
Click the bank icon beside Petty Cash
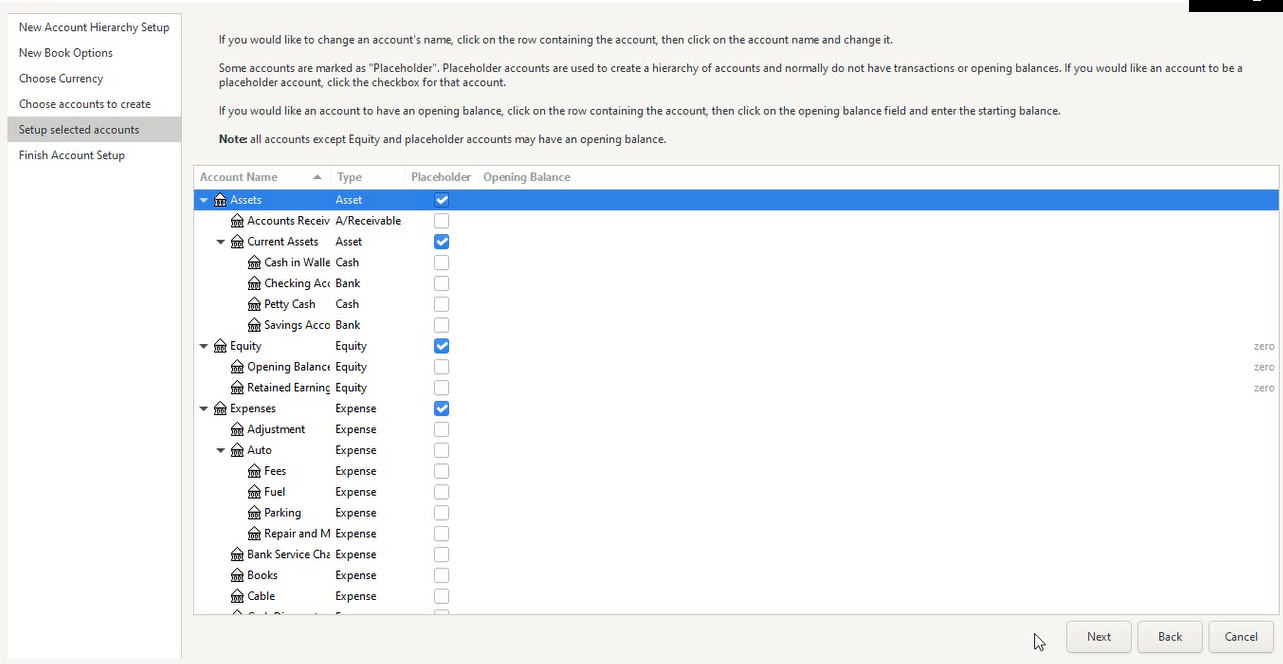pyautogui.click(x=254, y=304)
